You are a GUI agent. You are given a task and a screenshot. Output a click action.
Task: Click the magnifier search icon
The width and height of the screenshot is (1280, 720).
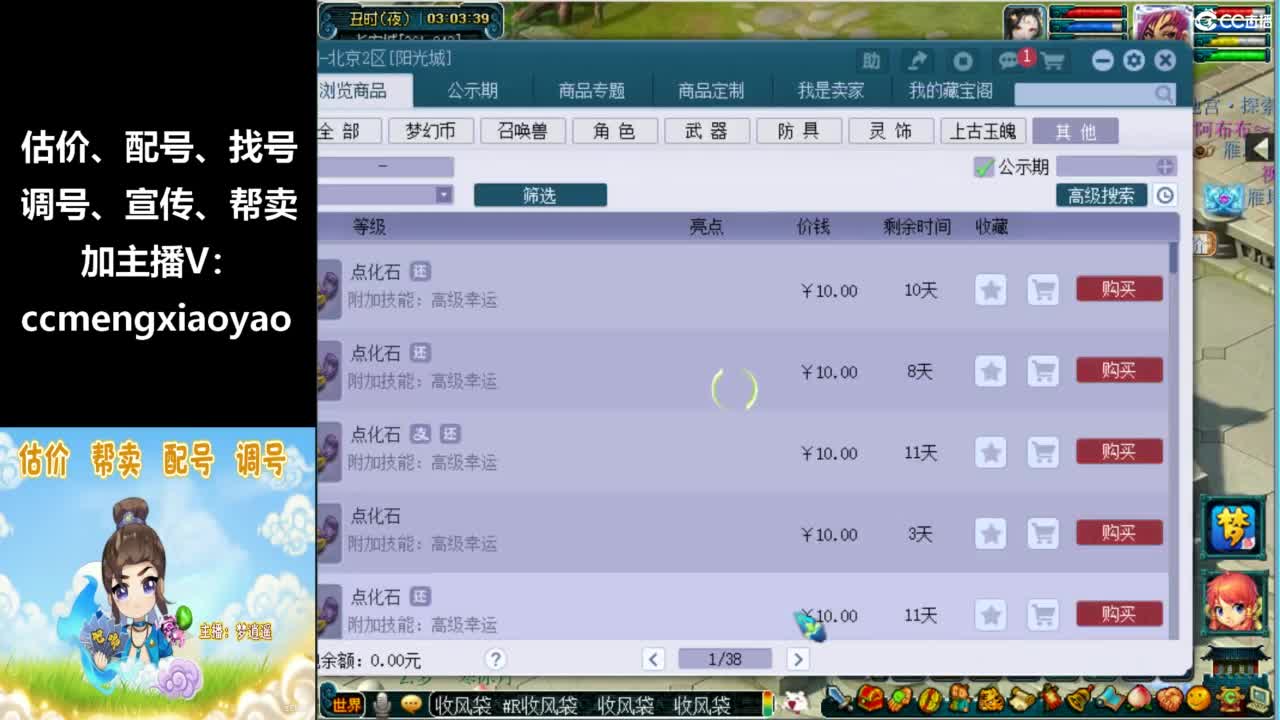tap(1163, 93)
